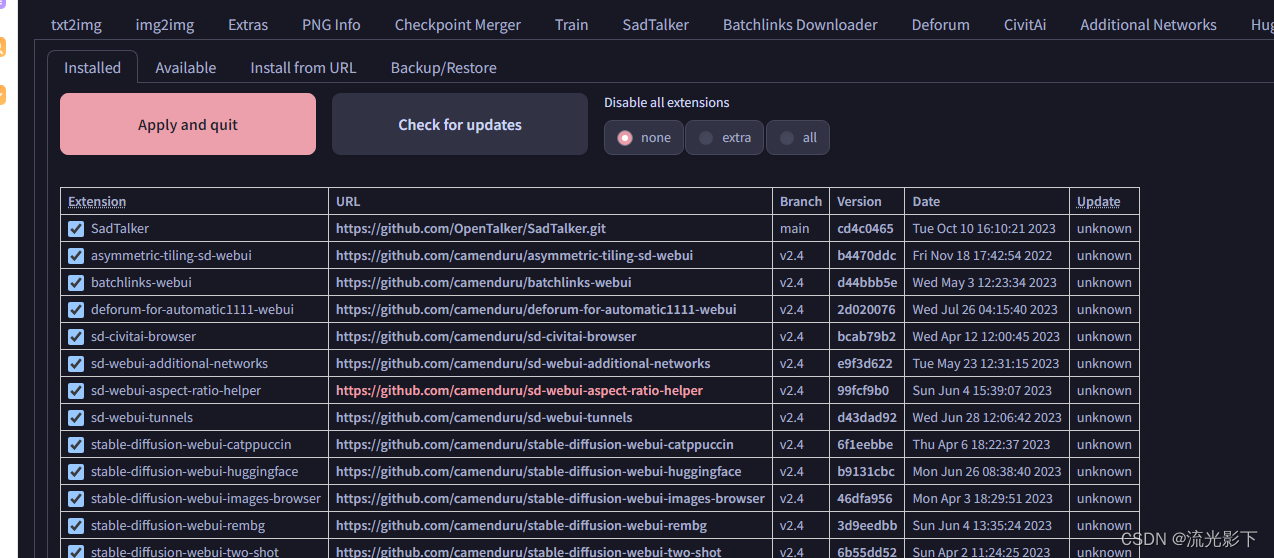Open the Checkpoint Merger tab

pos(458,25)
